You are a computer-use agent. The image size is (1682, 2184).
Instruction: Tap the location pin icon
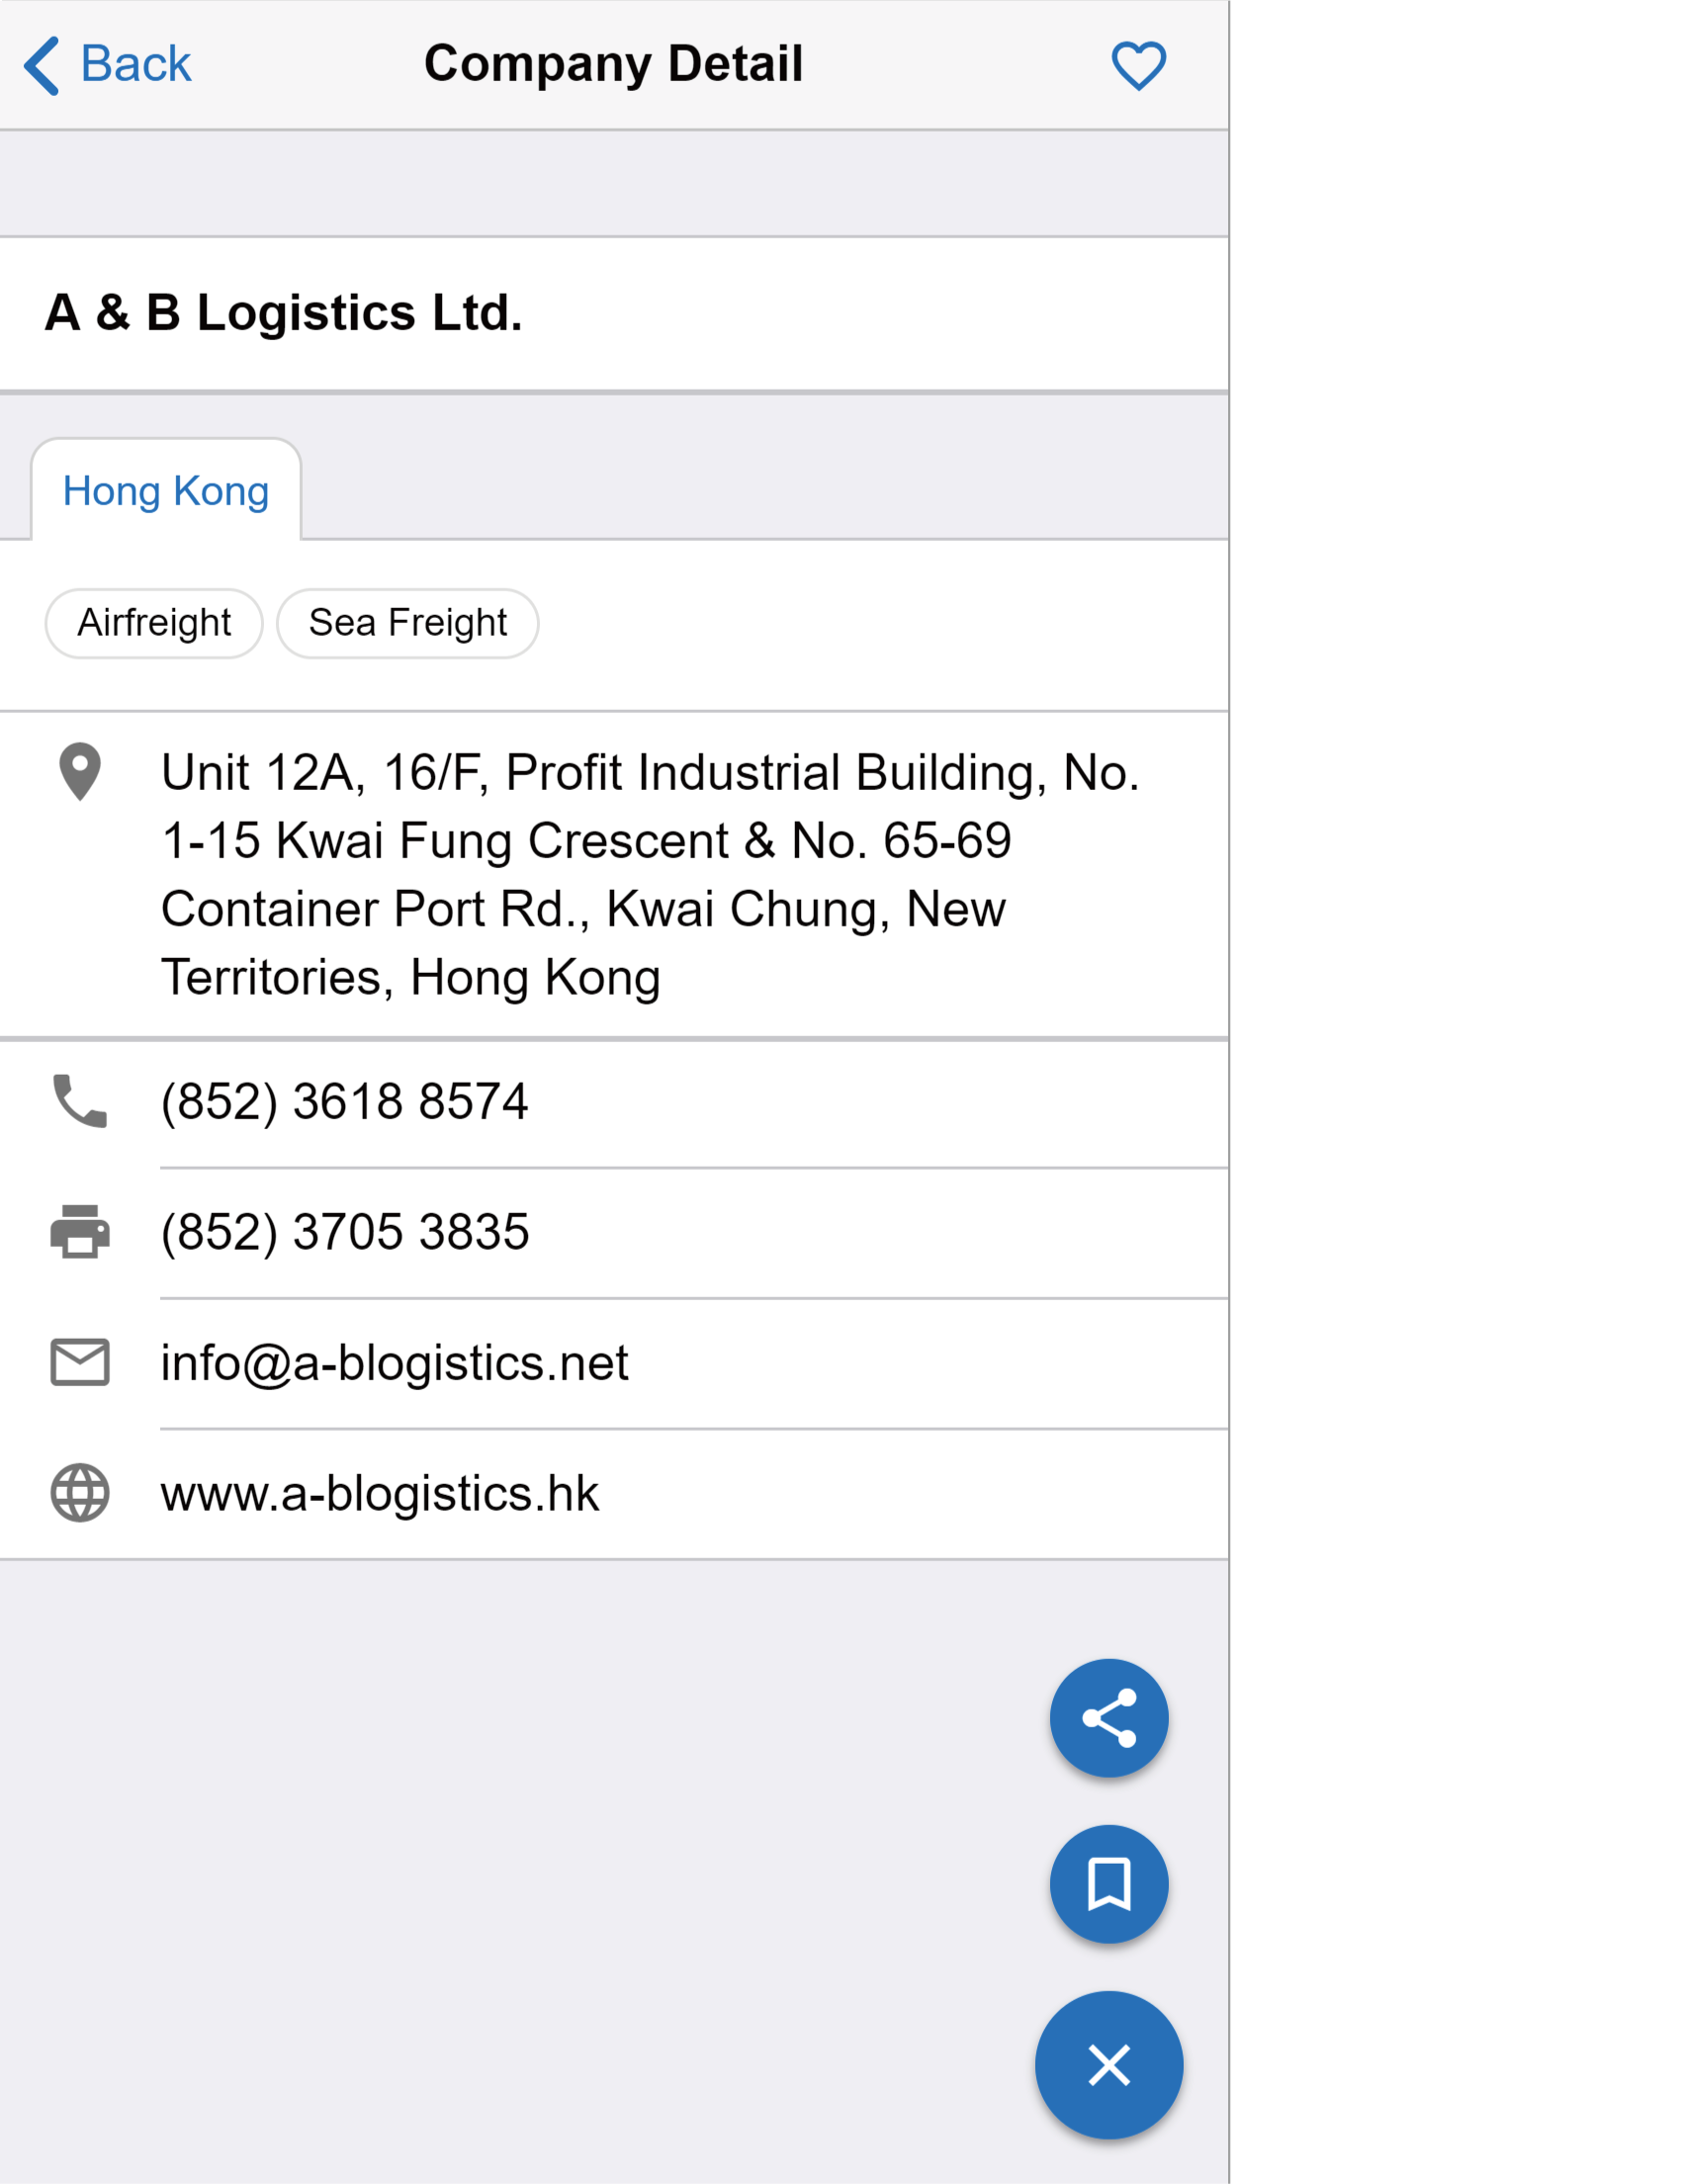tap(80, 772)
